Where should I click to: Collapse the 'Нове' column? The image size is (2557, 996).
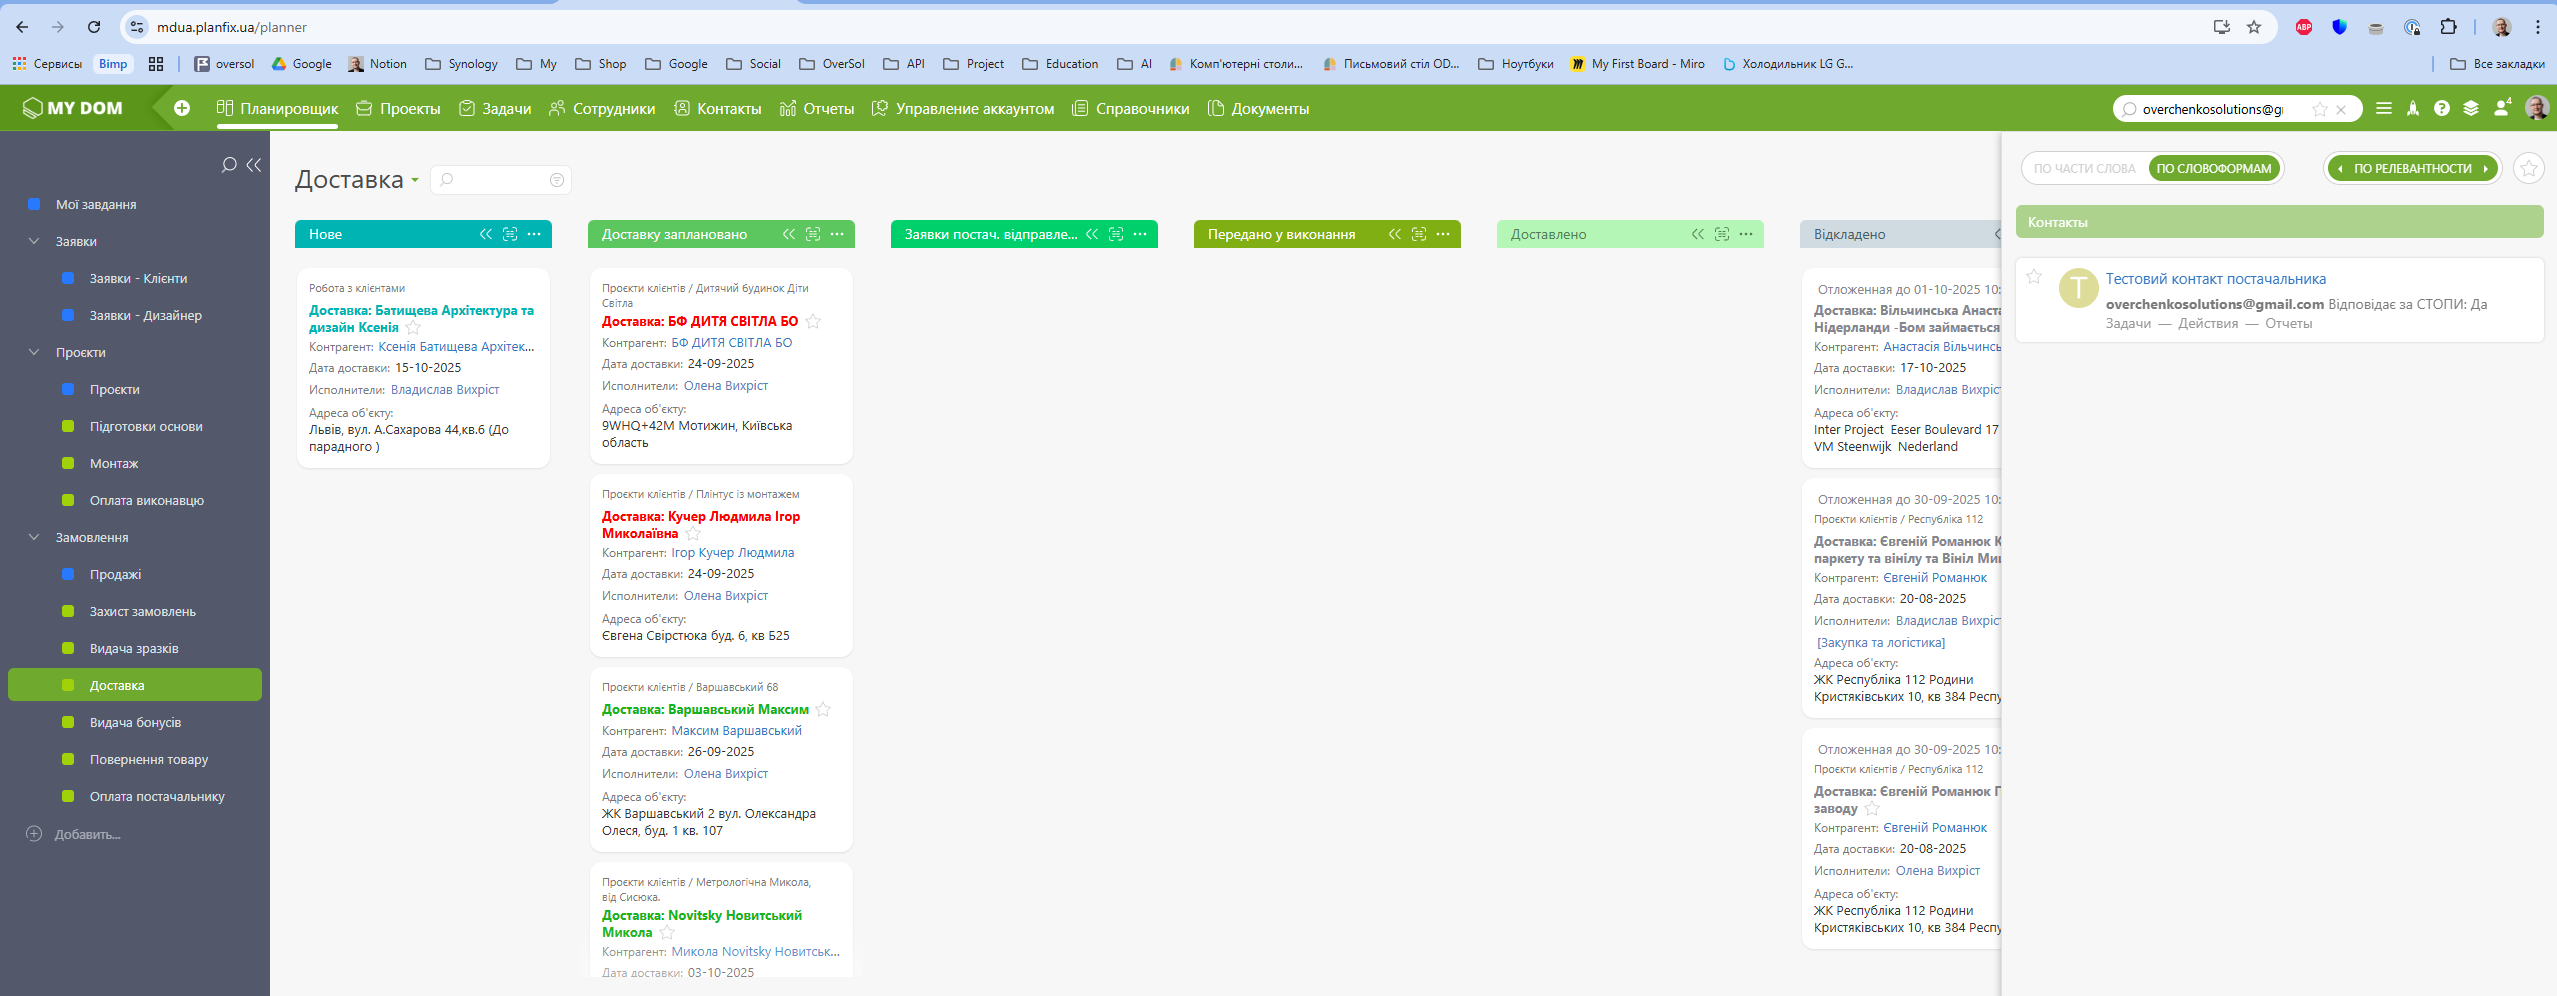pyautogui.click(x=486, y=234)
